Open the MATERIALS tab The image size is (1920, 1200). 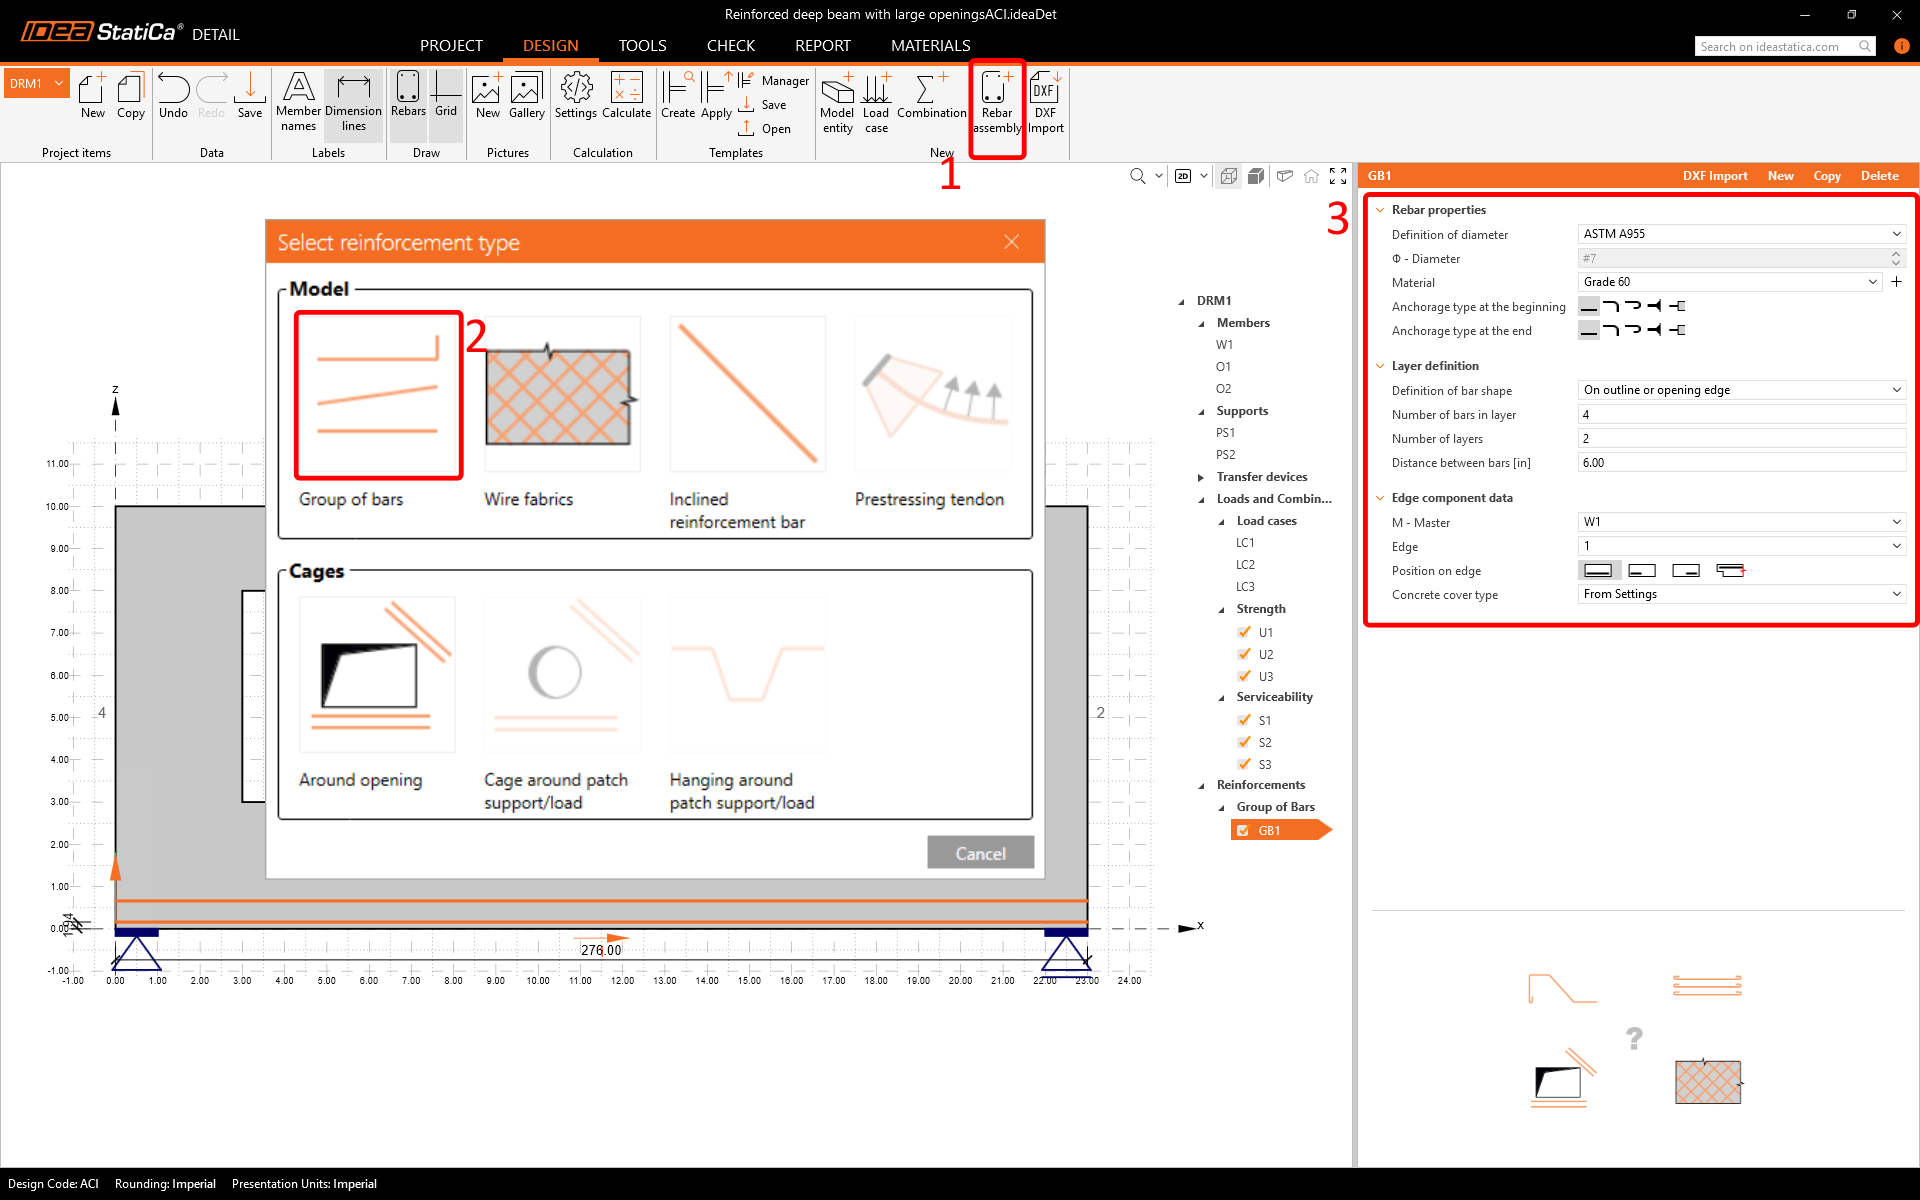point(930,46)
